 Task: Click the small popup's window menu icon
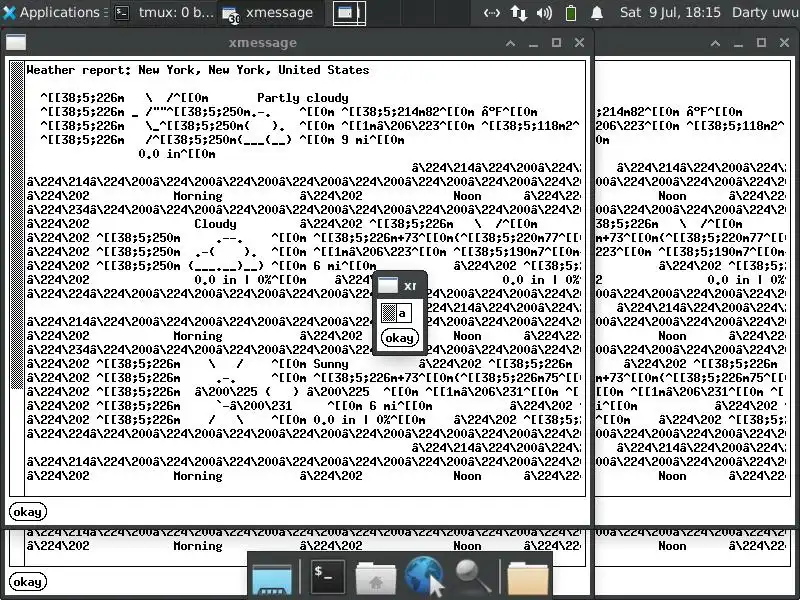pyautogui.click(x=388, y=285)
